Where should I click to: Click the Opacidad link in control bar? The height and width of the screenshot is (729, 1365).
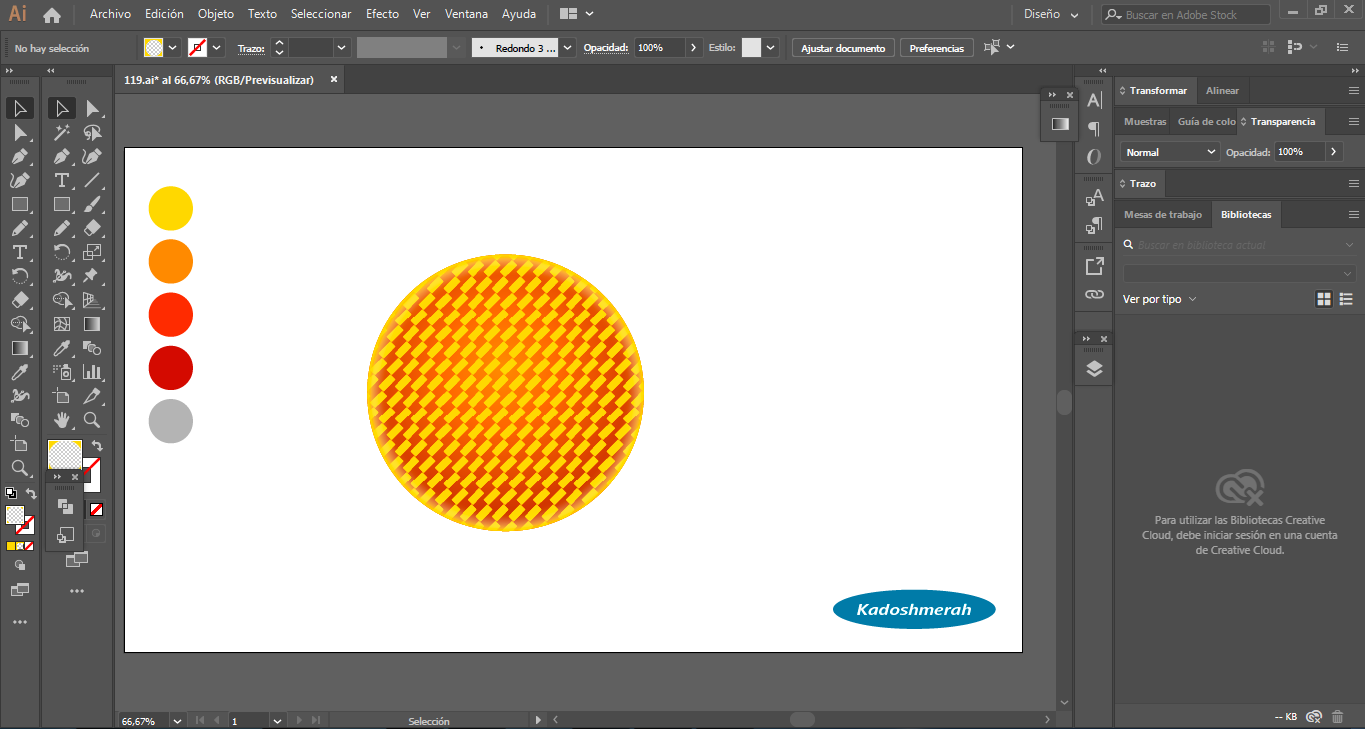[606, 48]
